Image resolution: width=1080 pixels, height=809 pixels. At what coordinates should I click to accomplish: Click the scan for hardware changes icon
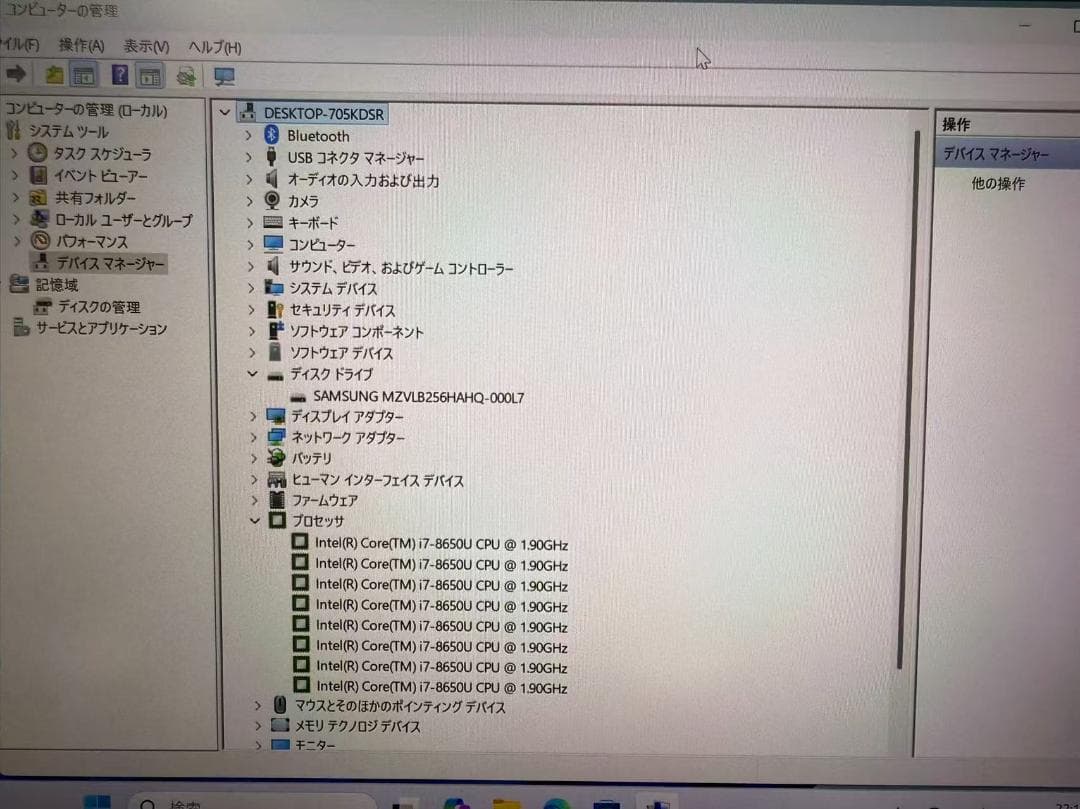(186, 75)
